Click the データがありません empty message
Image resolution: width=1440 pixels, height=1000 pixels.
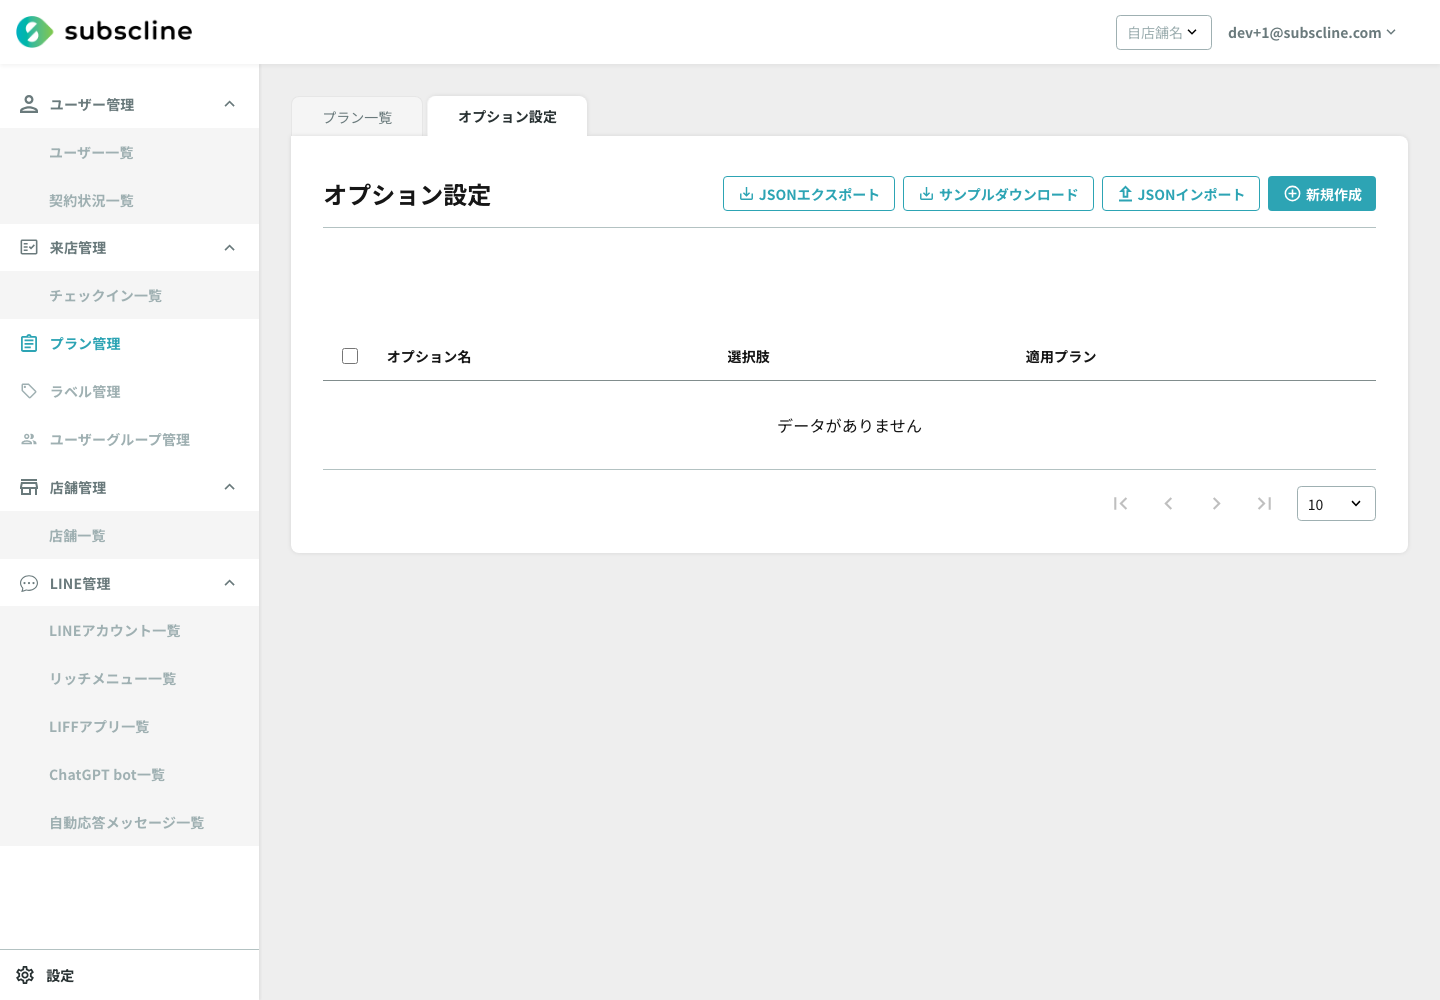(849, 425)
